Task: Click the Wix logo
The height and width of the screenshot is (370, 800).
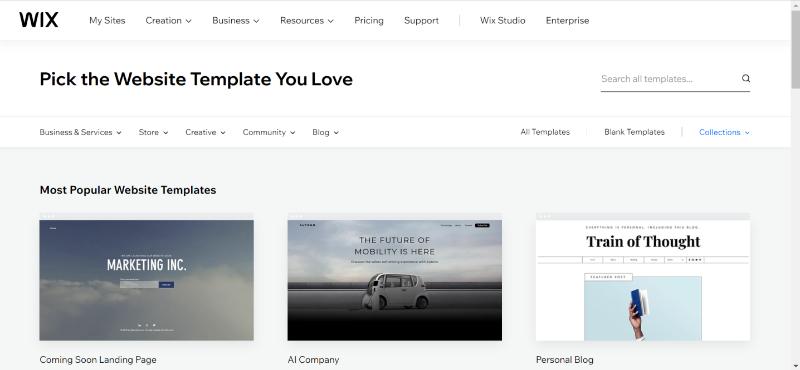Action: 39,20
